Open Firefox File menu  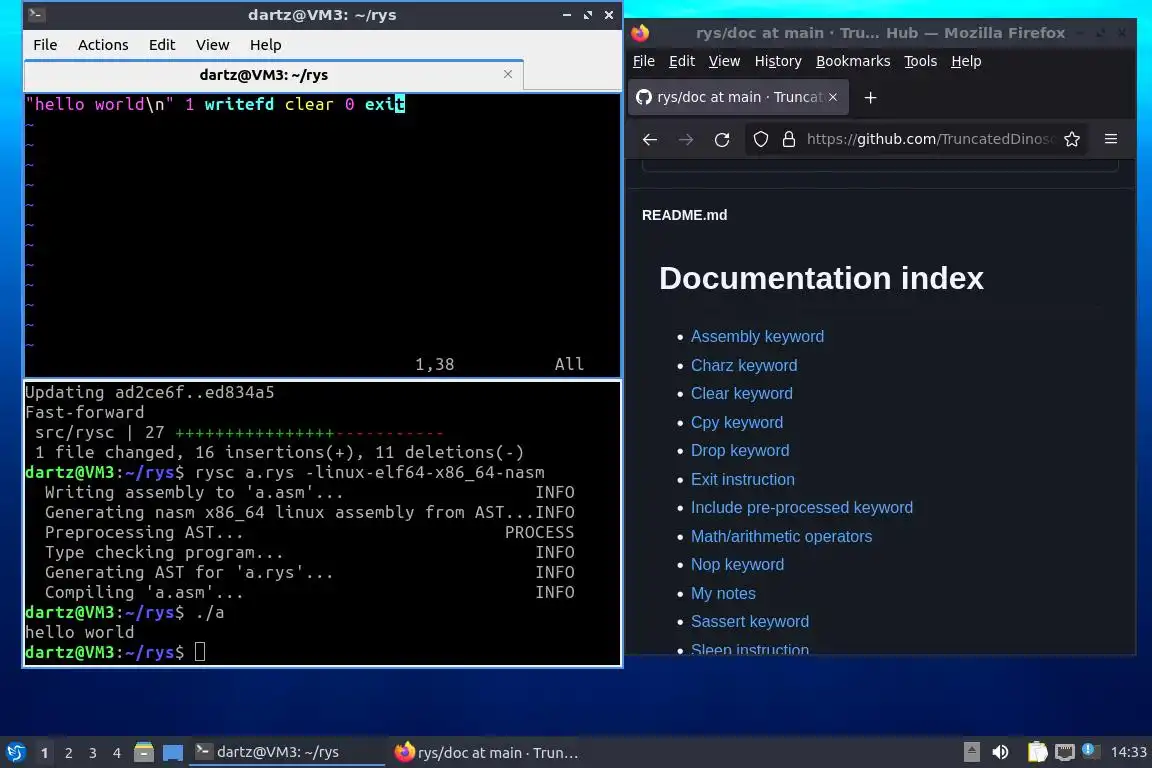click(644, 61)
